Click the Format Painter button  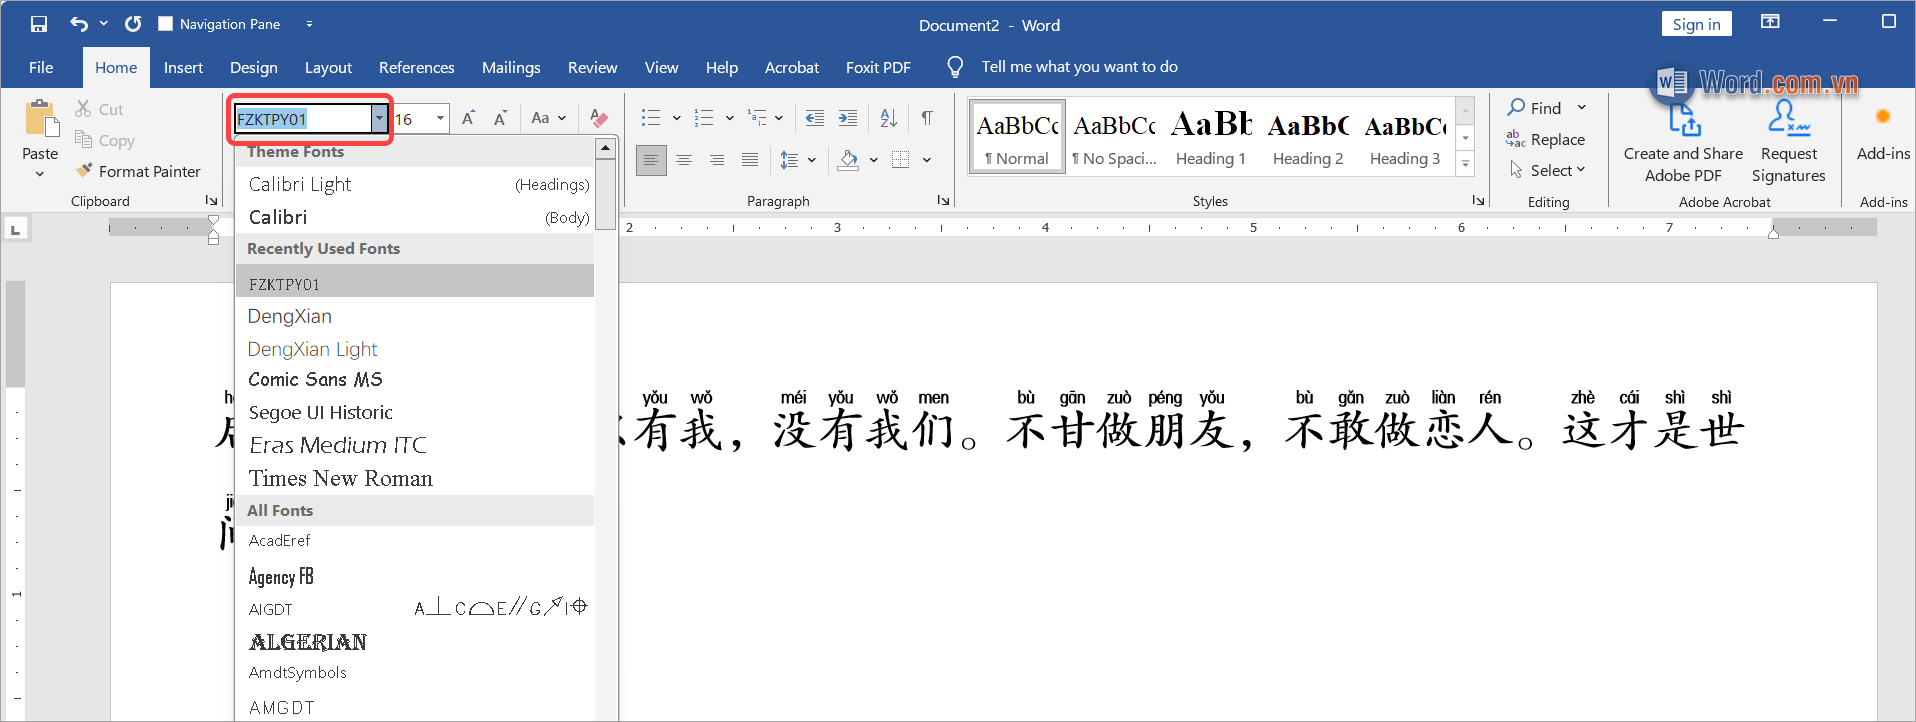click(x=138, y=171)
